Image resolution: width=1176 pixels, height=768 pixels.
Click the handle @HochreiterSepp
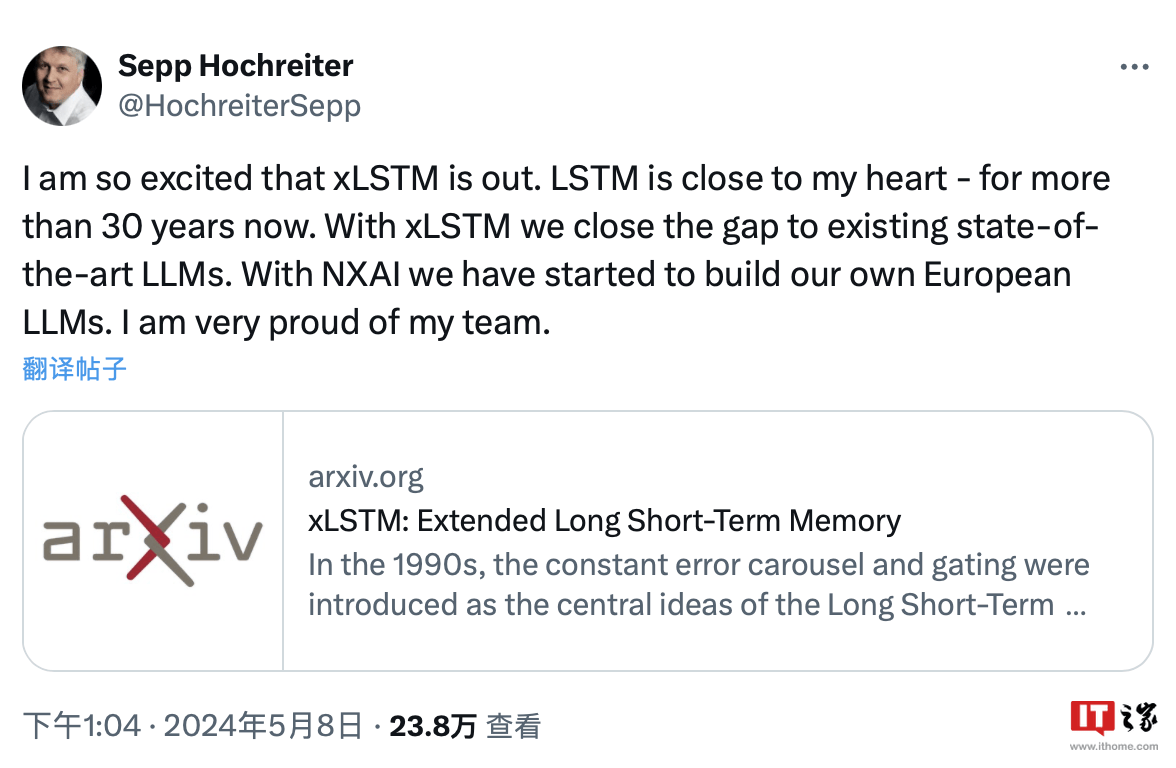pyautogui.click(x=239, y=103)
